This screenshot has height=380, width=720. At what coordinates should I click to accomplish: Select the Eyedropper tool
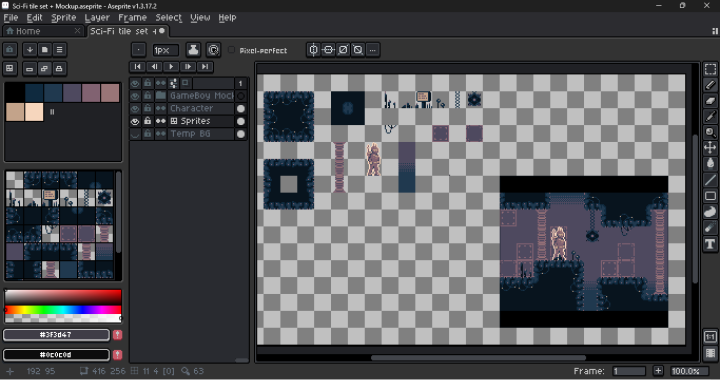click(710, 117)
